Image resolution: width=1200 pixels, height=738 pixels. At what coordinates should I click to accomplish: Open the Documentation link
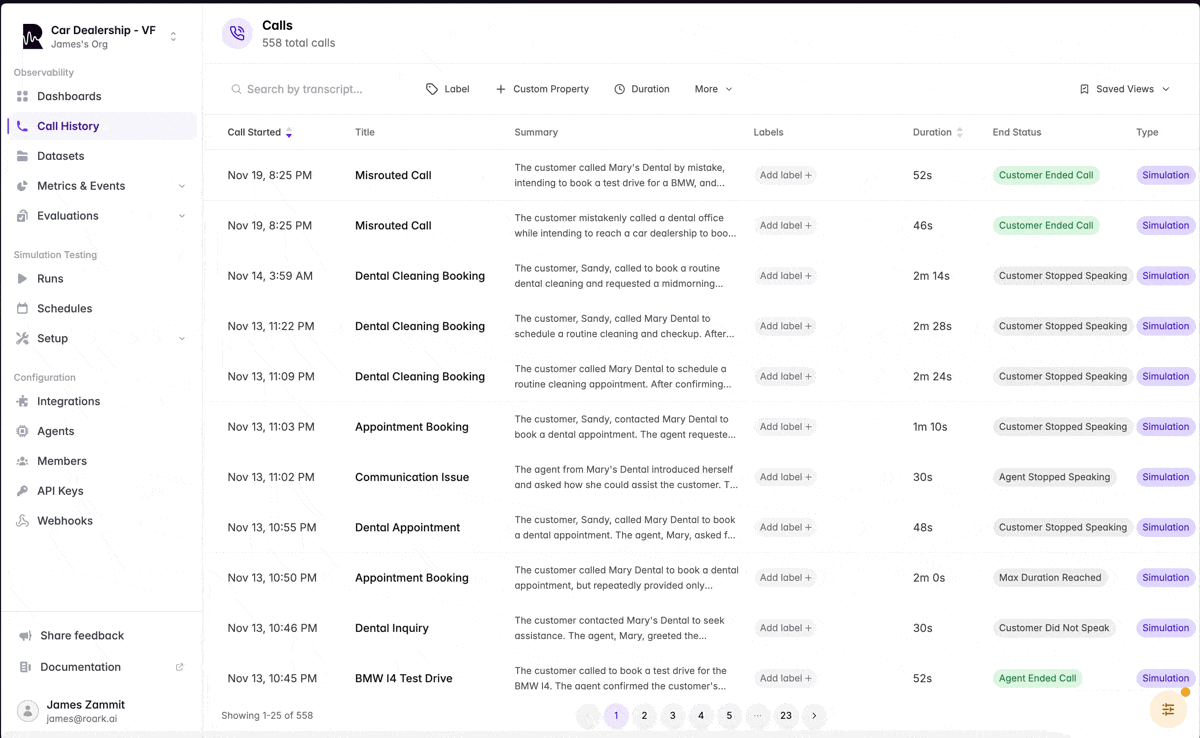coord(80,667)
